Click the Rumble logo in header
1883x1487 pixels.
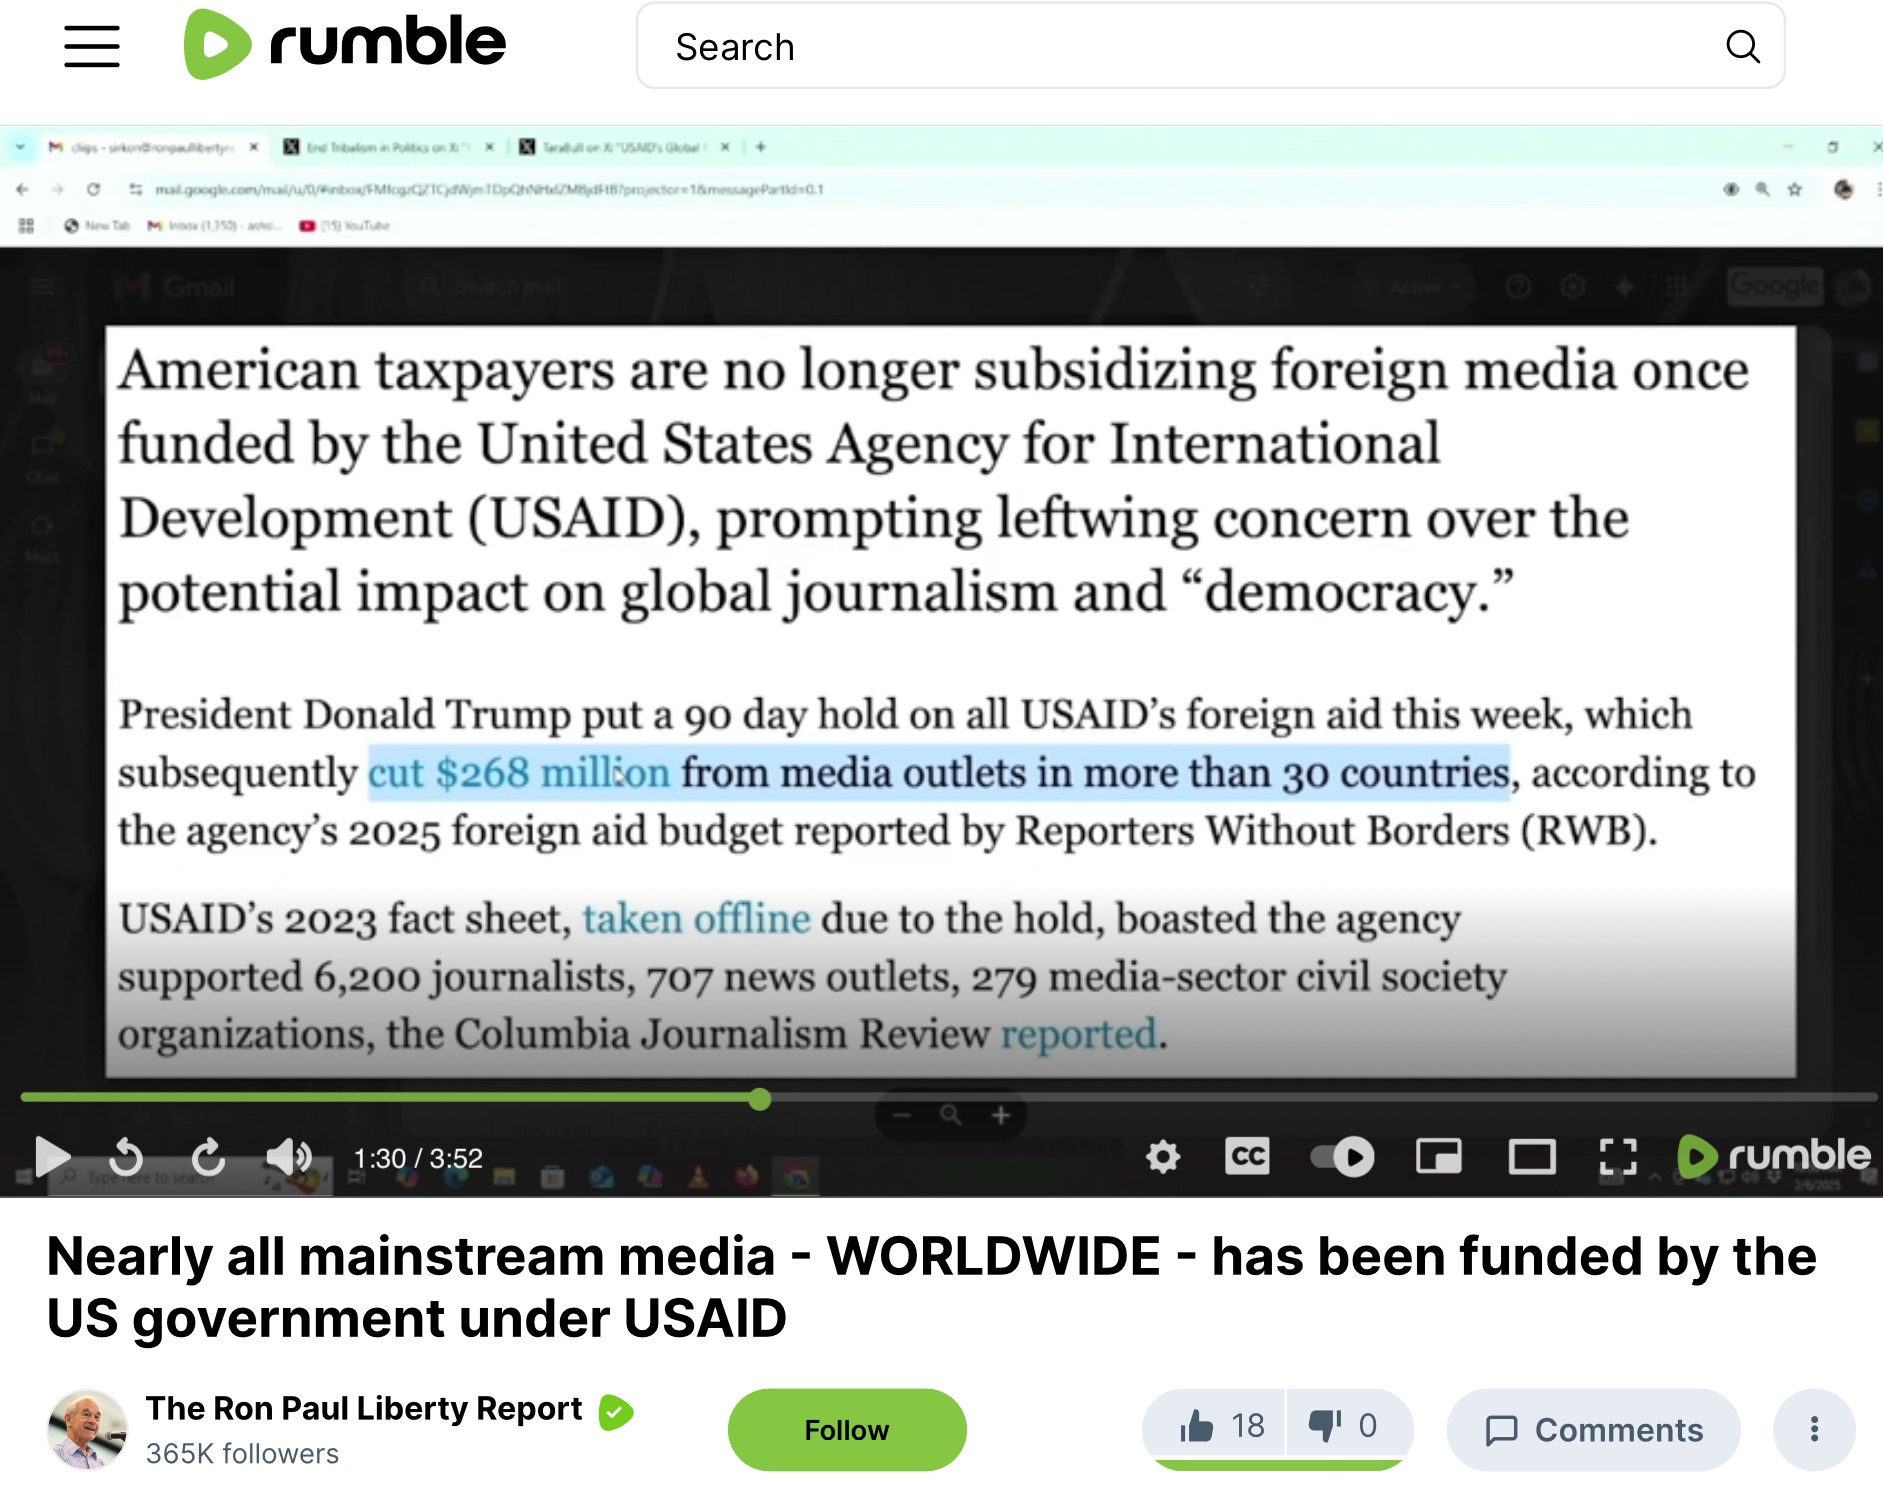(345, 44)
